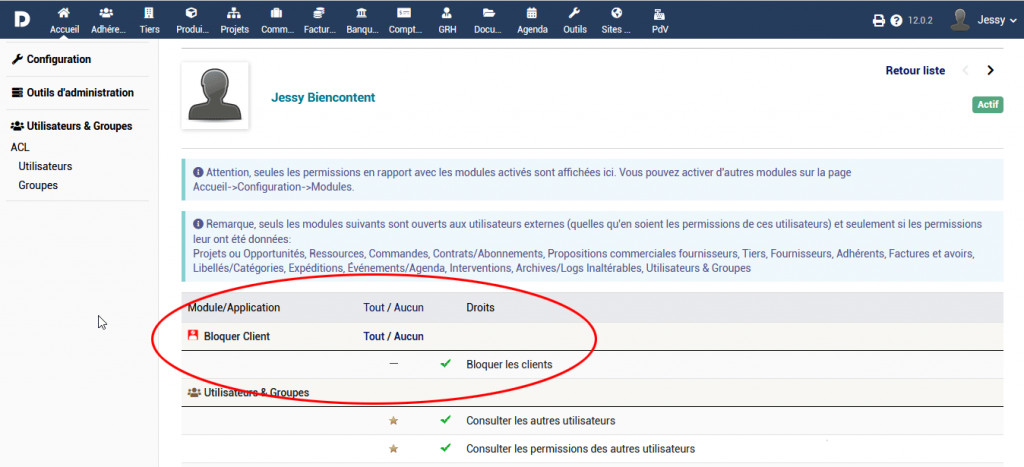Open the Jessy user dropdown
Viewport: 1024px width, 467px height.
(x=997, y=20)
